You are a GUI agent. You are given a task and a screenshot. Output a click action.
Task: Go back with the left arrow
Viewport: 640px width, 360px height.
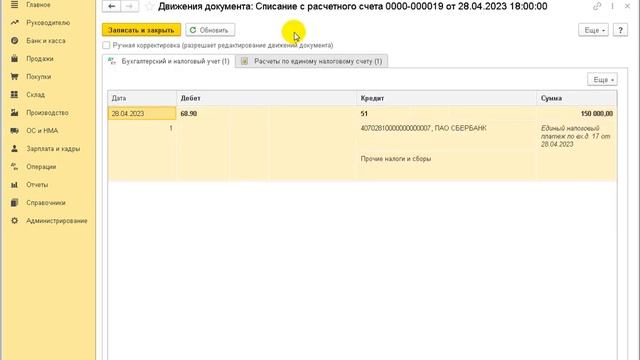click(111, 6)
